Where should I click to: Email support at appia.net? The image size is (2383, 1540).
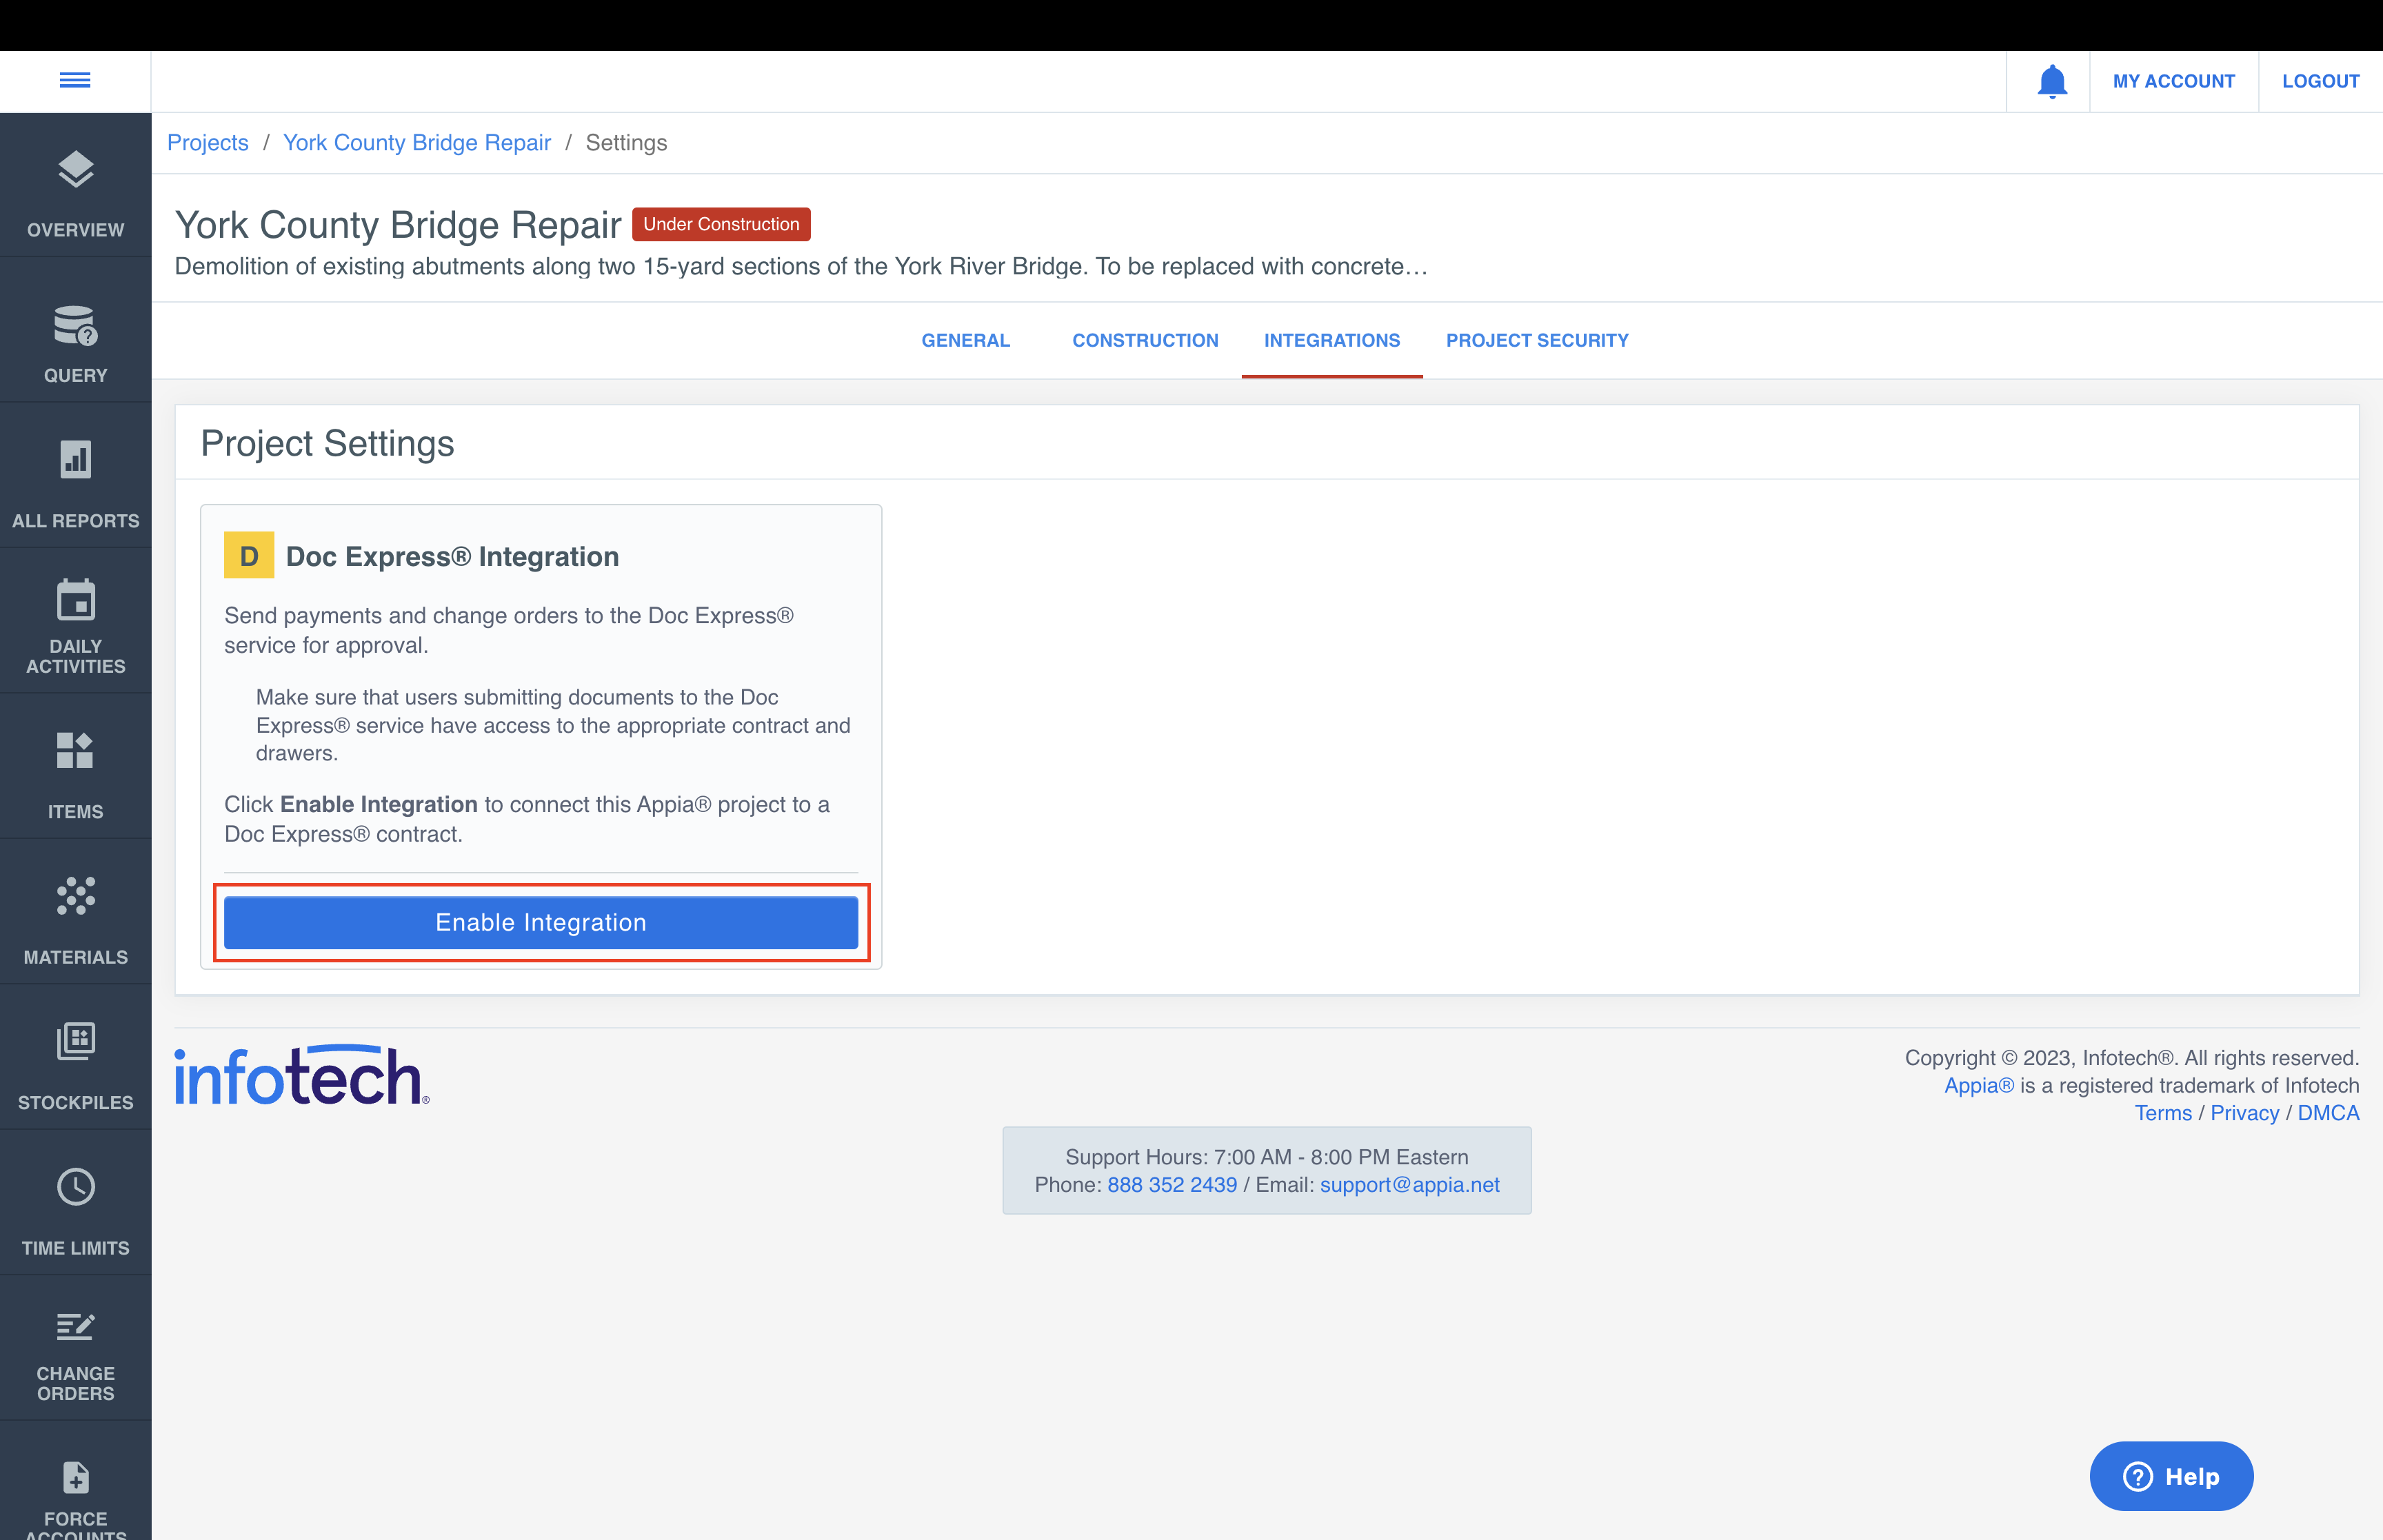click(1409, 1185)
